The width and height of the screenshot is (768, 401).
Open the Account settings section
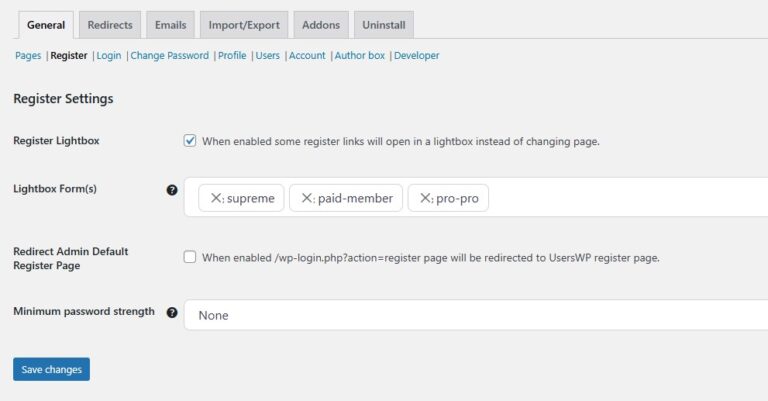tap(307, 55)
